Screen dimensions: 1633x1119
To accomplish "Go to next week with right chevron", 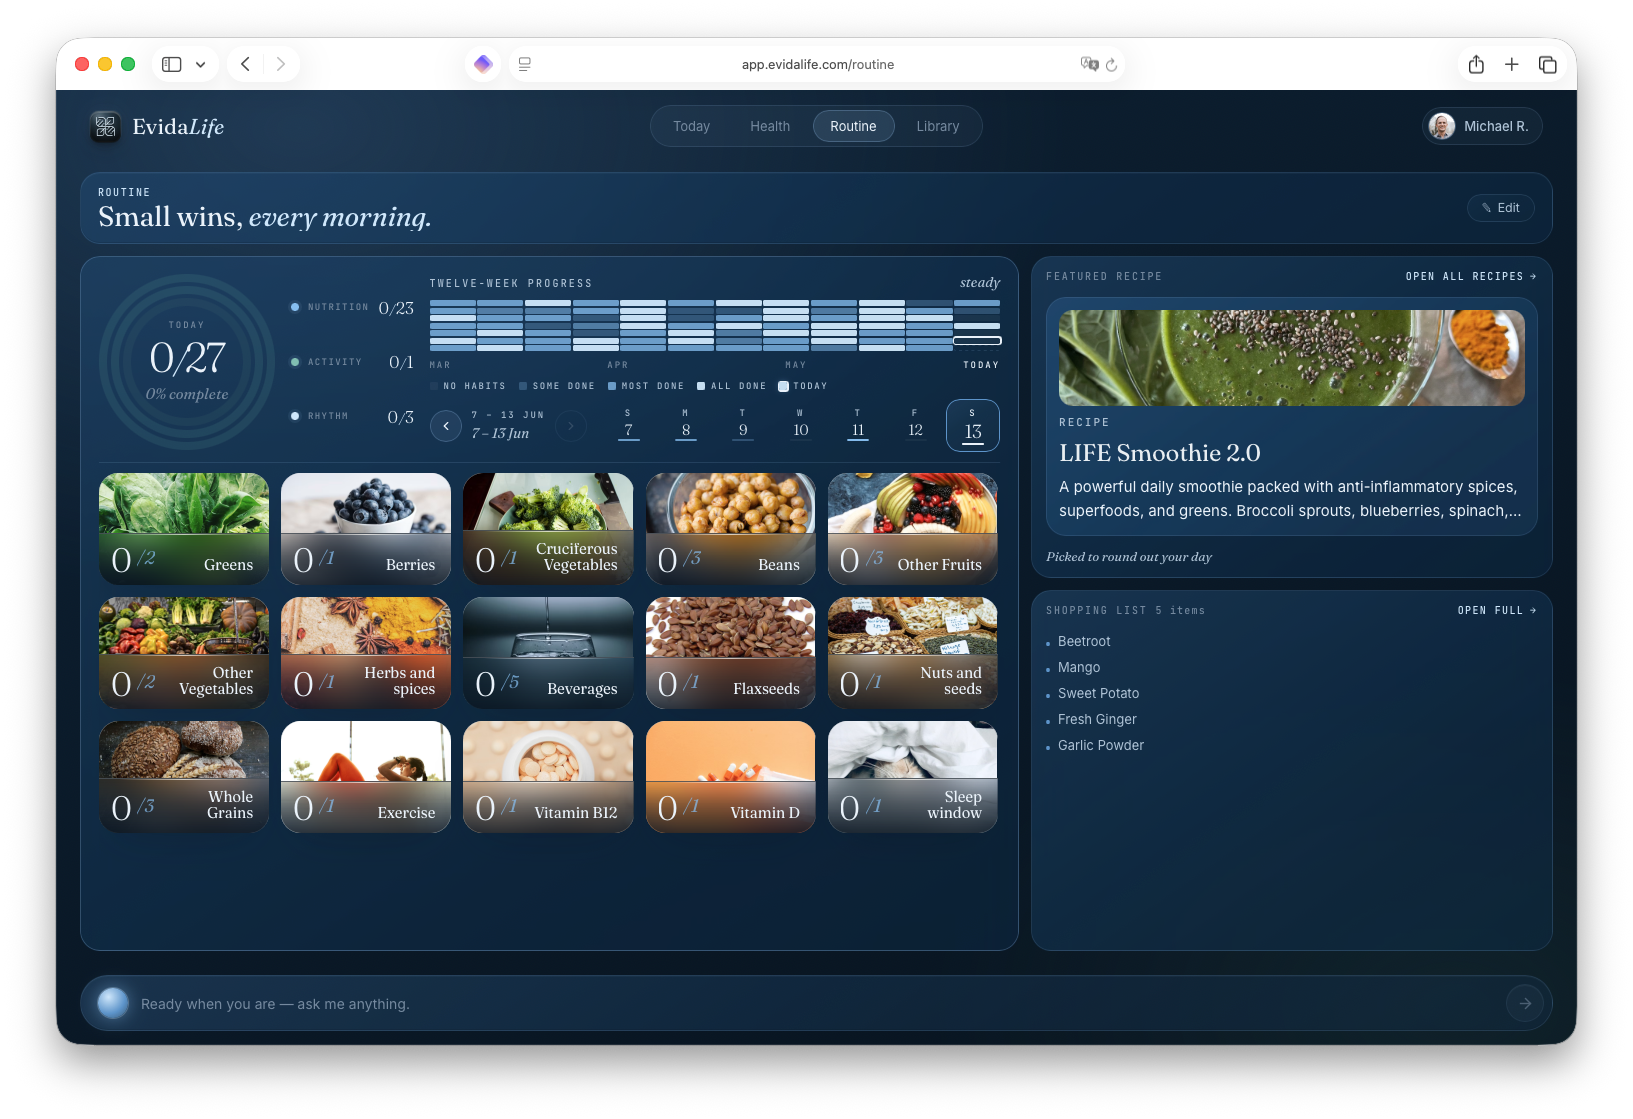I will [571, 426].
